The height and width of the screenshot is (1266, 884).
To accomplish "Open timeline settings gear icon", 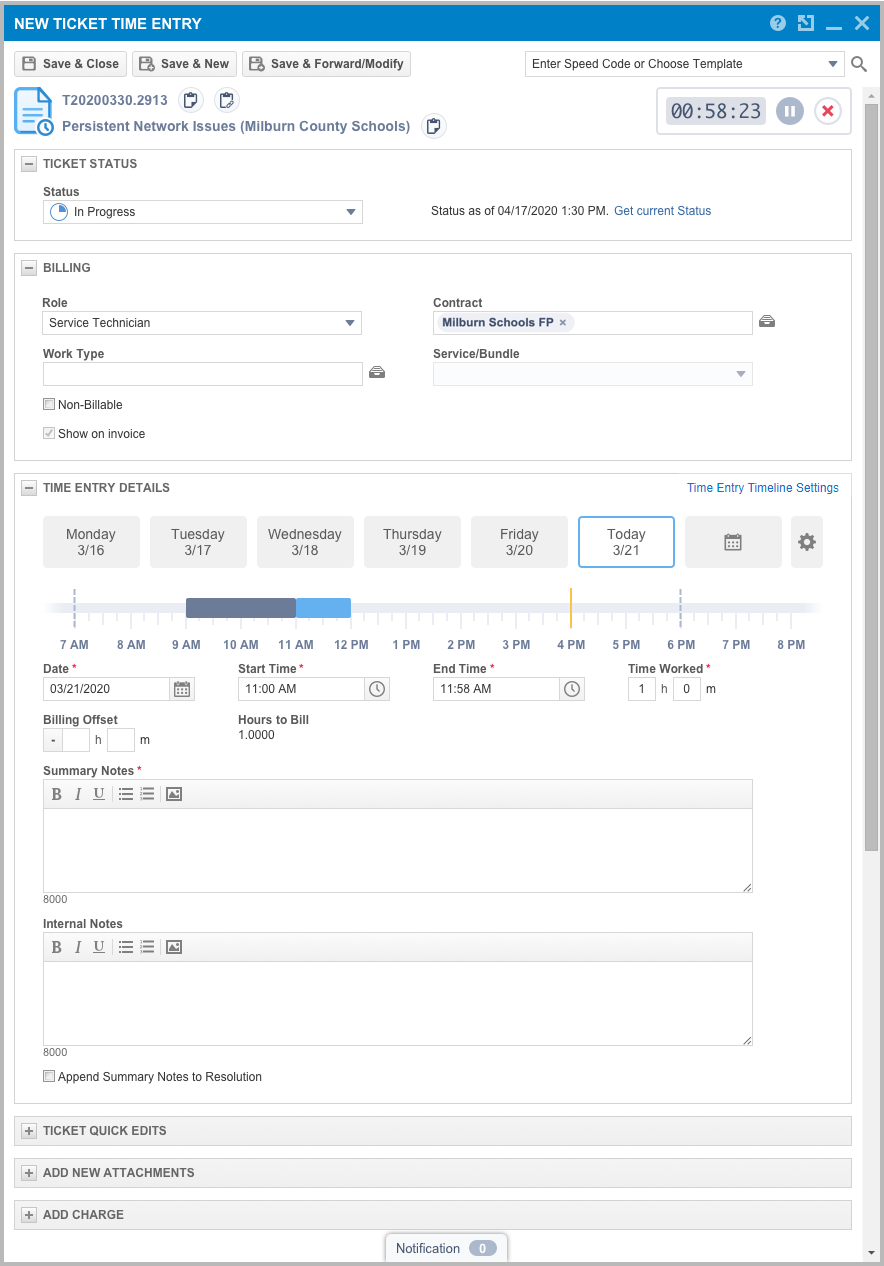I will 807,542.
